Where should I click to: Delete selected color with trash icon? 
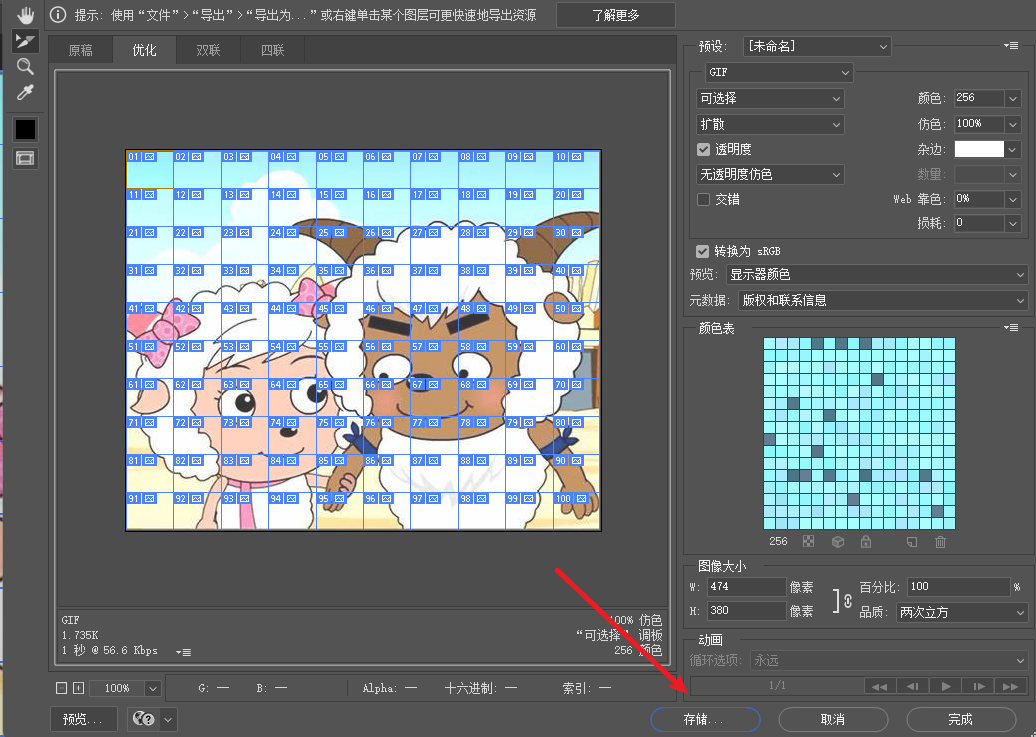click(940, 541)
